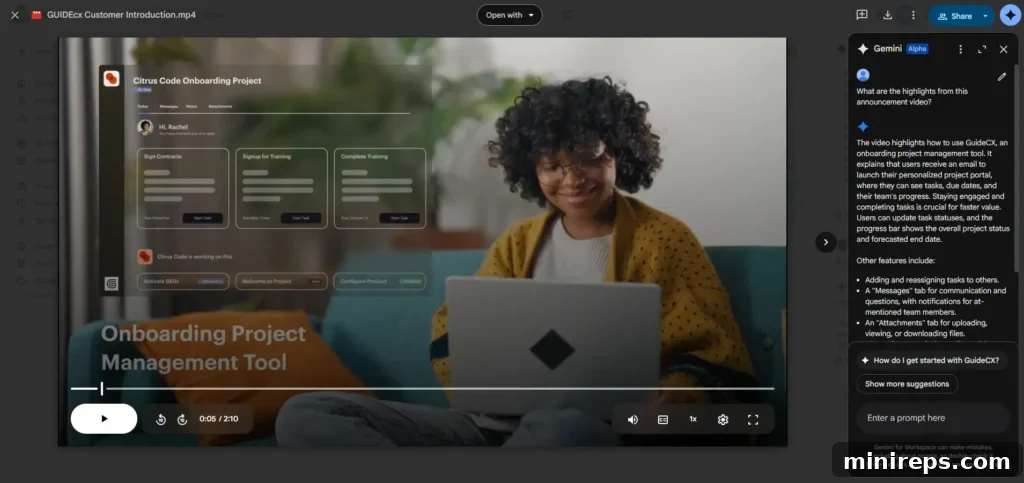Expand the Share dropdown arrow

coord(985,16)
